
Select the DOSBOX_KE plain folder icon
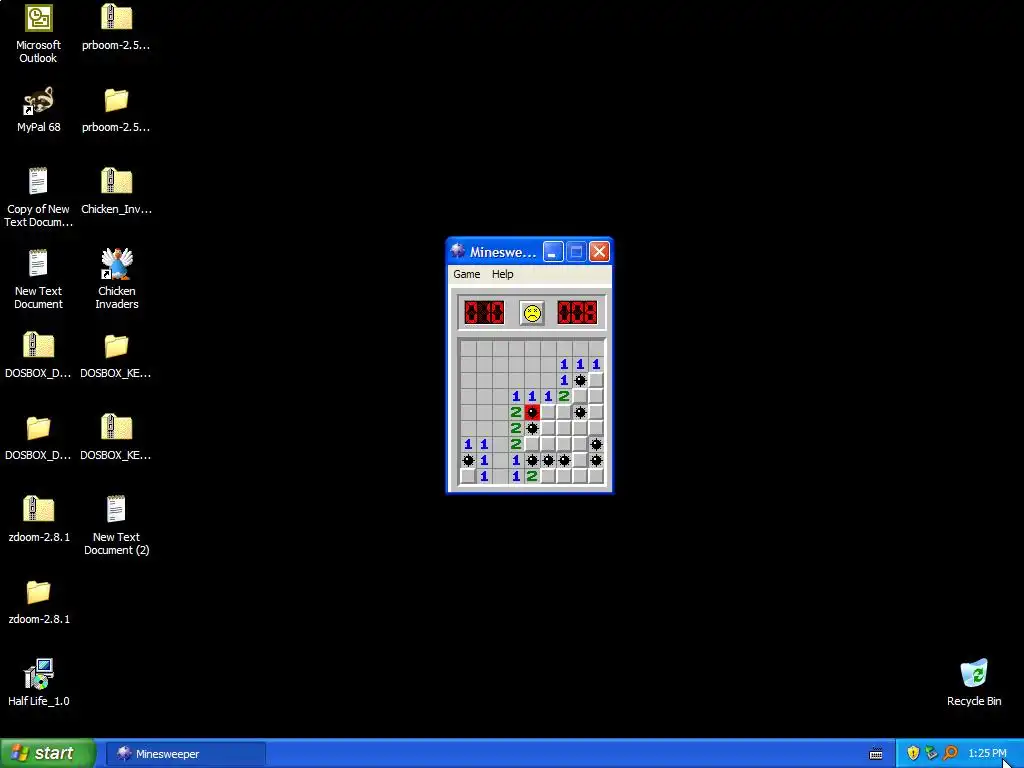pyautogui.click(x=116, y=346)
